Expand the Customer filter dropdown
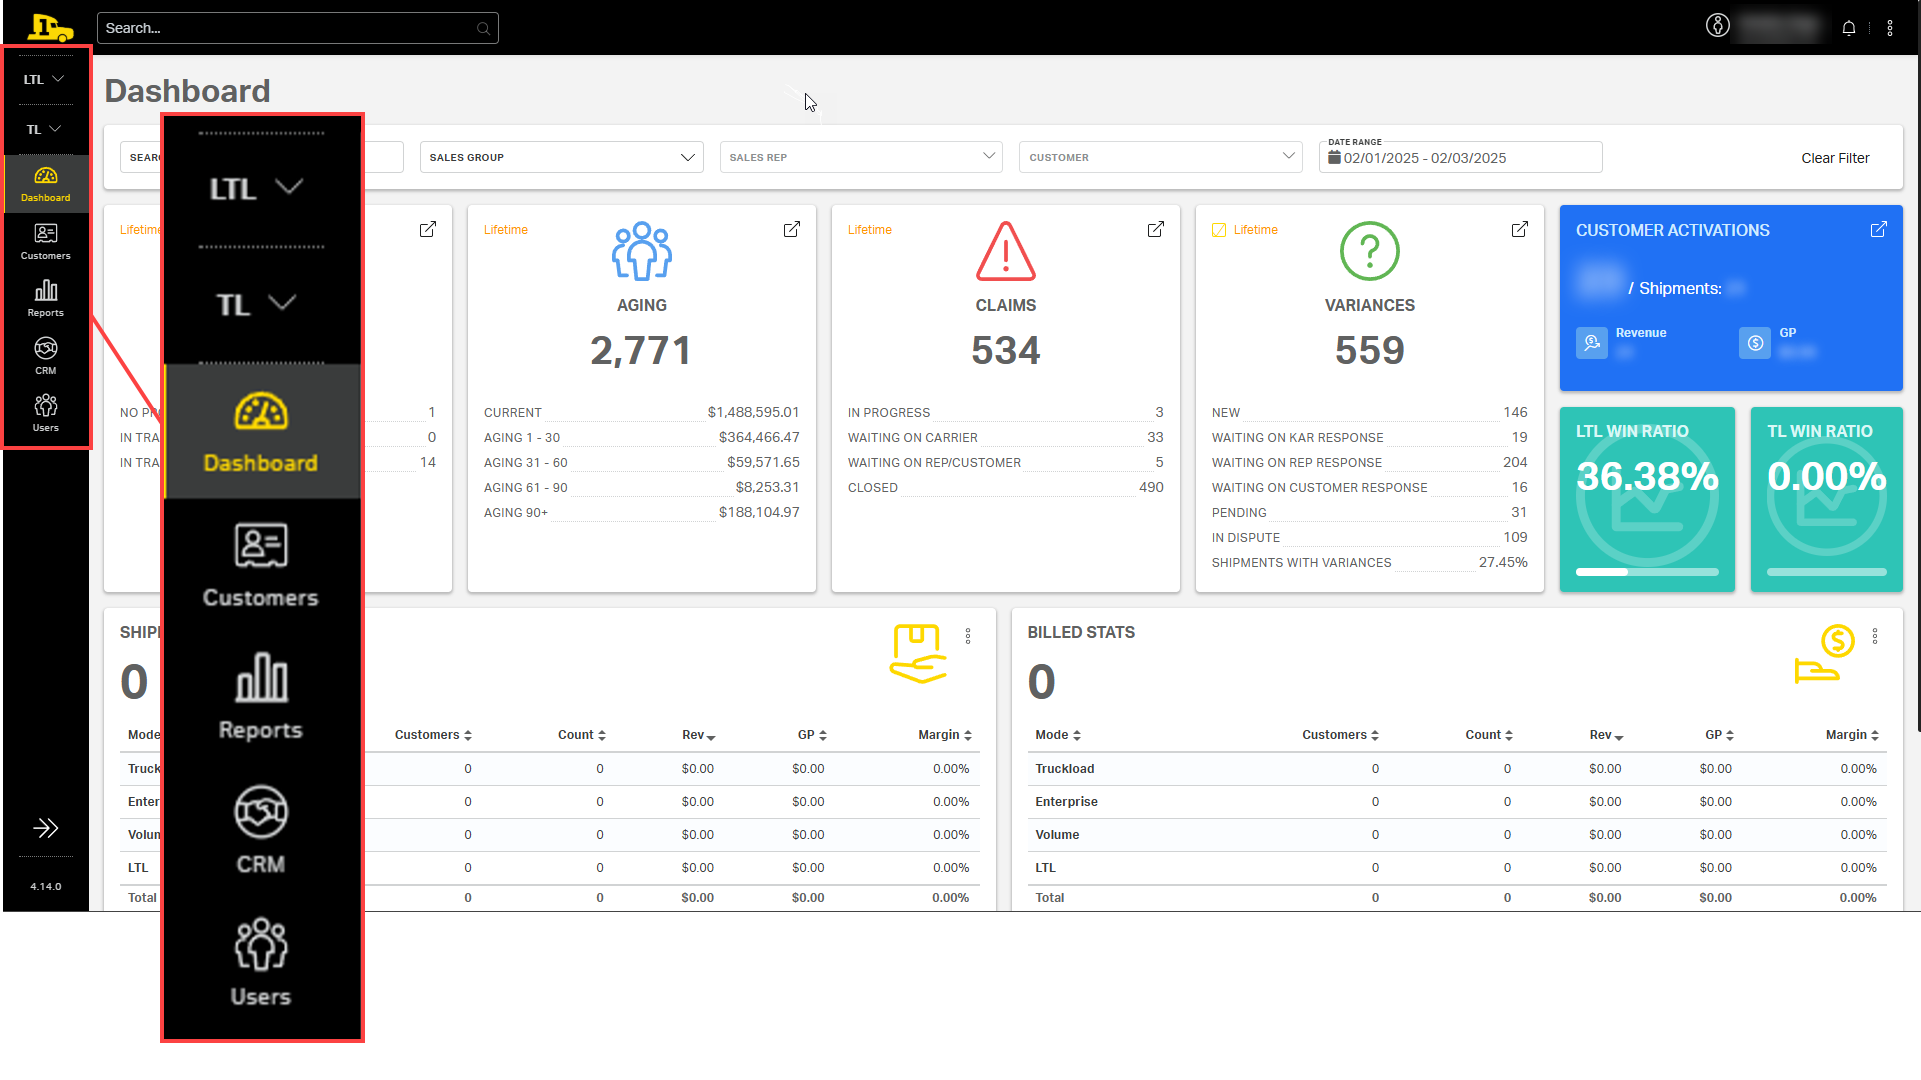1921x1080 pixels. pos(1160,157)
